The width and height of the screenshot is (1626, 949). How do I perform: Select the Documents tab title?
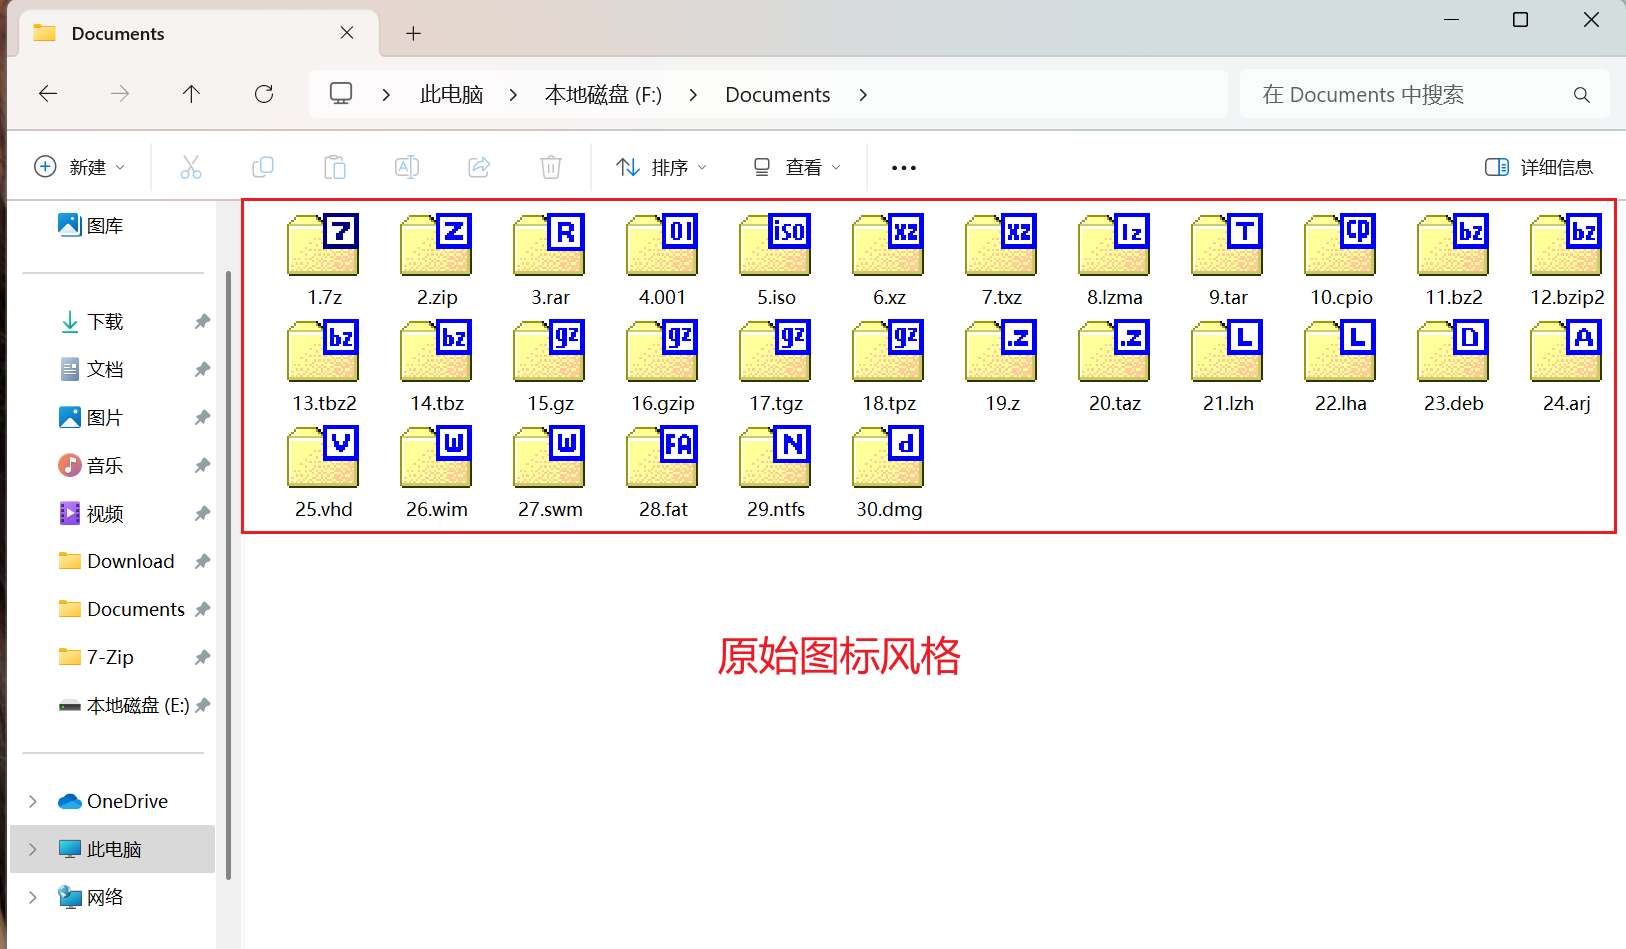[x=118, y=34]
